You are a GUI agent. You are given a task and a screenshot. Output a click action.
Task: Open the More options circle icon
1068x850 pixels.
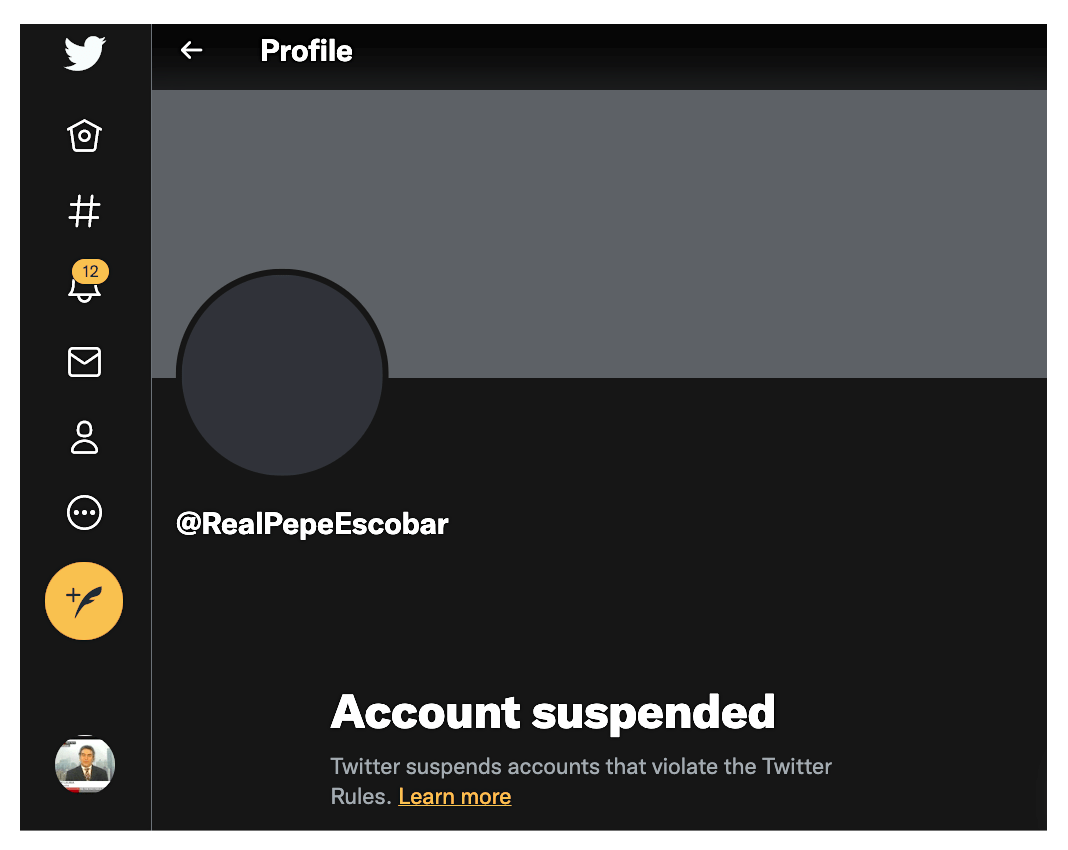84,512
